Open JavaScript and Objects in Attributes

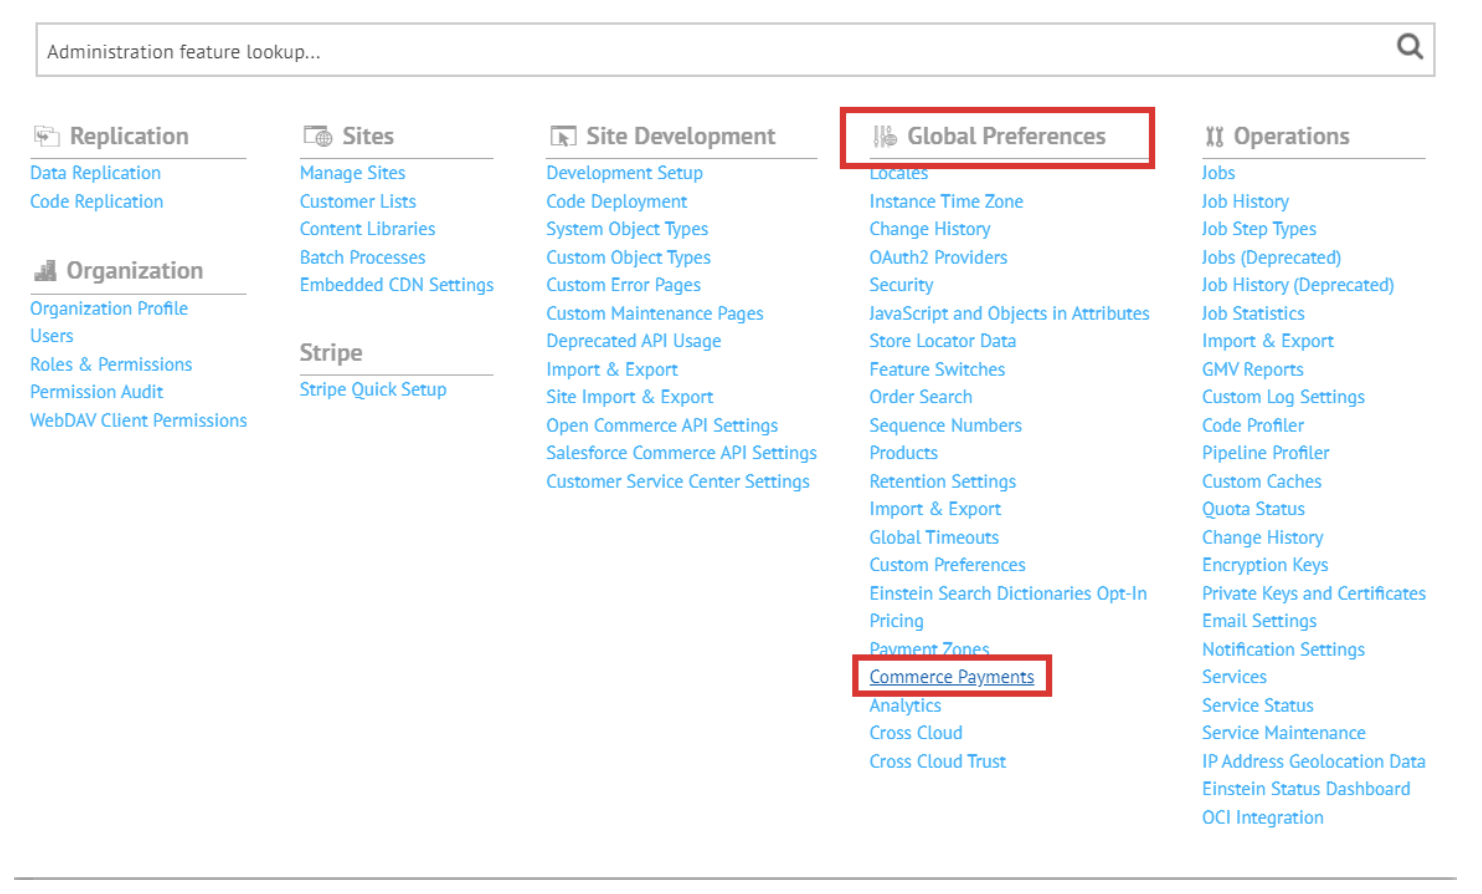[x=1009, y=313]
